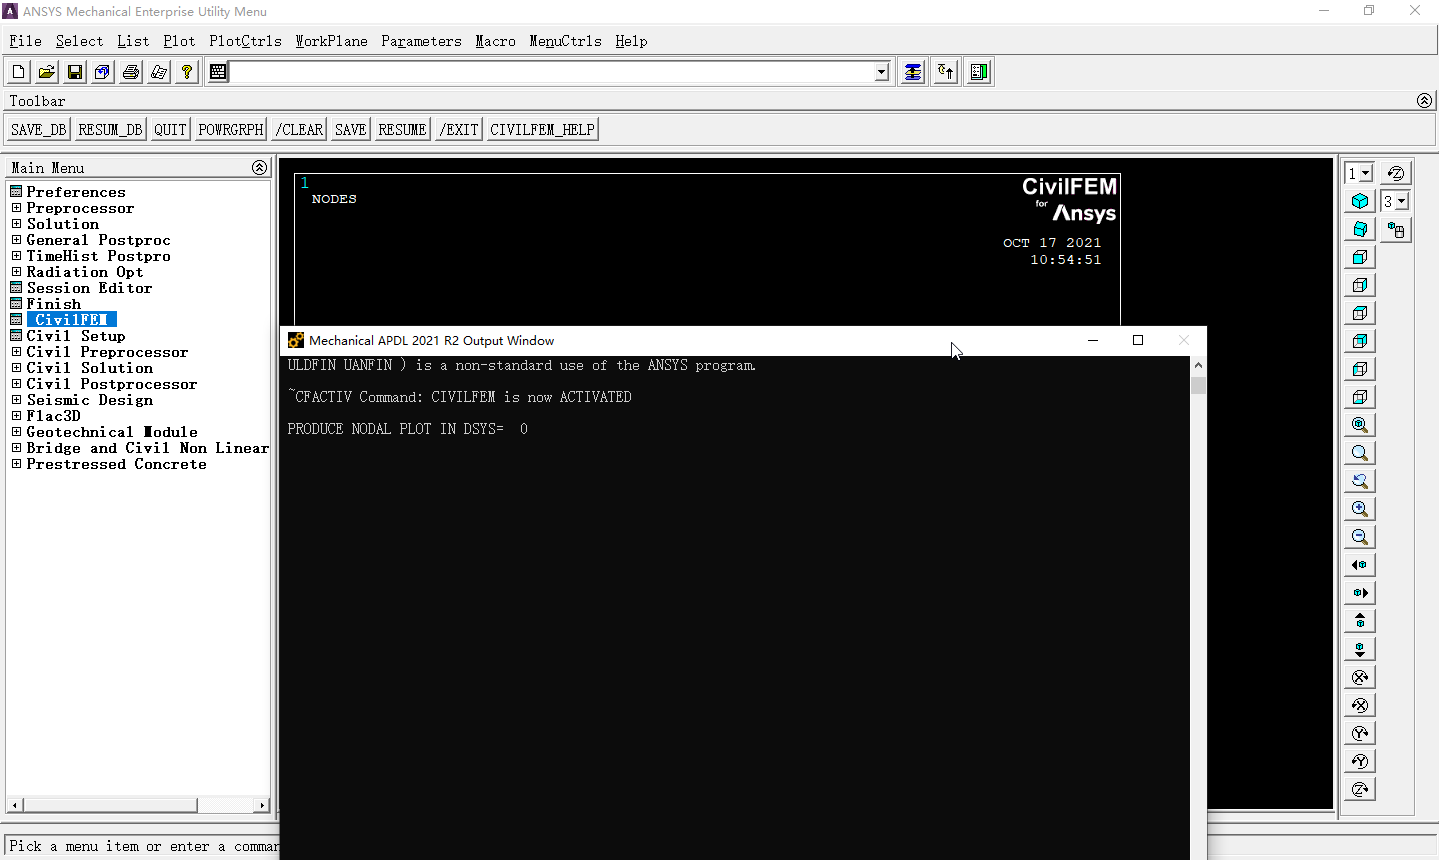Select Oblique View cube icon
Viewport: 1439px width, 860px height.
pos(1360,229)
